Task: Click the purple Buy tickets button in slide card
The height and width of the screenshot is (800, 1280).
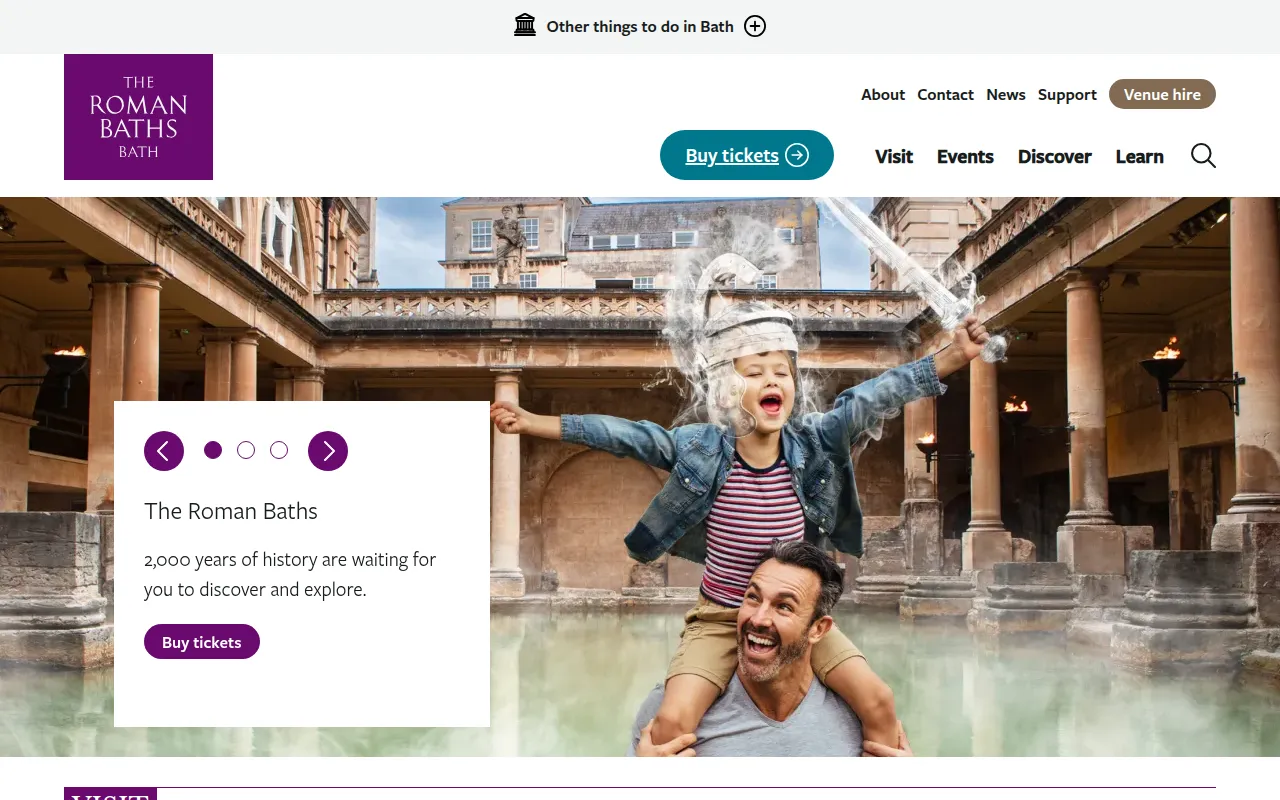Action: click(202, 642)
